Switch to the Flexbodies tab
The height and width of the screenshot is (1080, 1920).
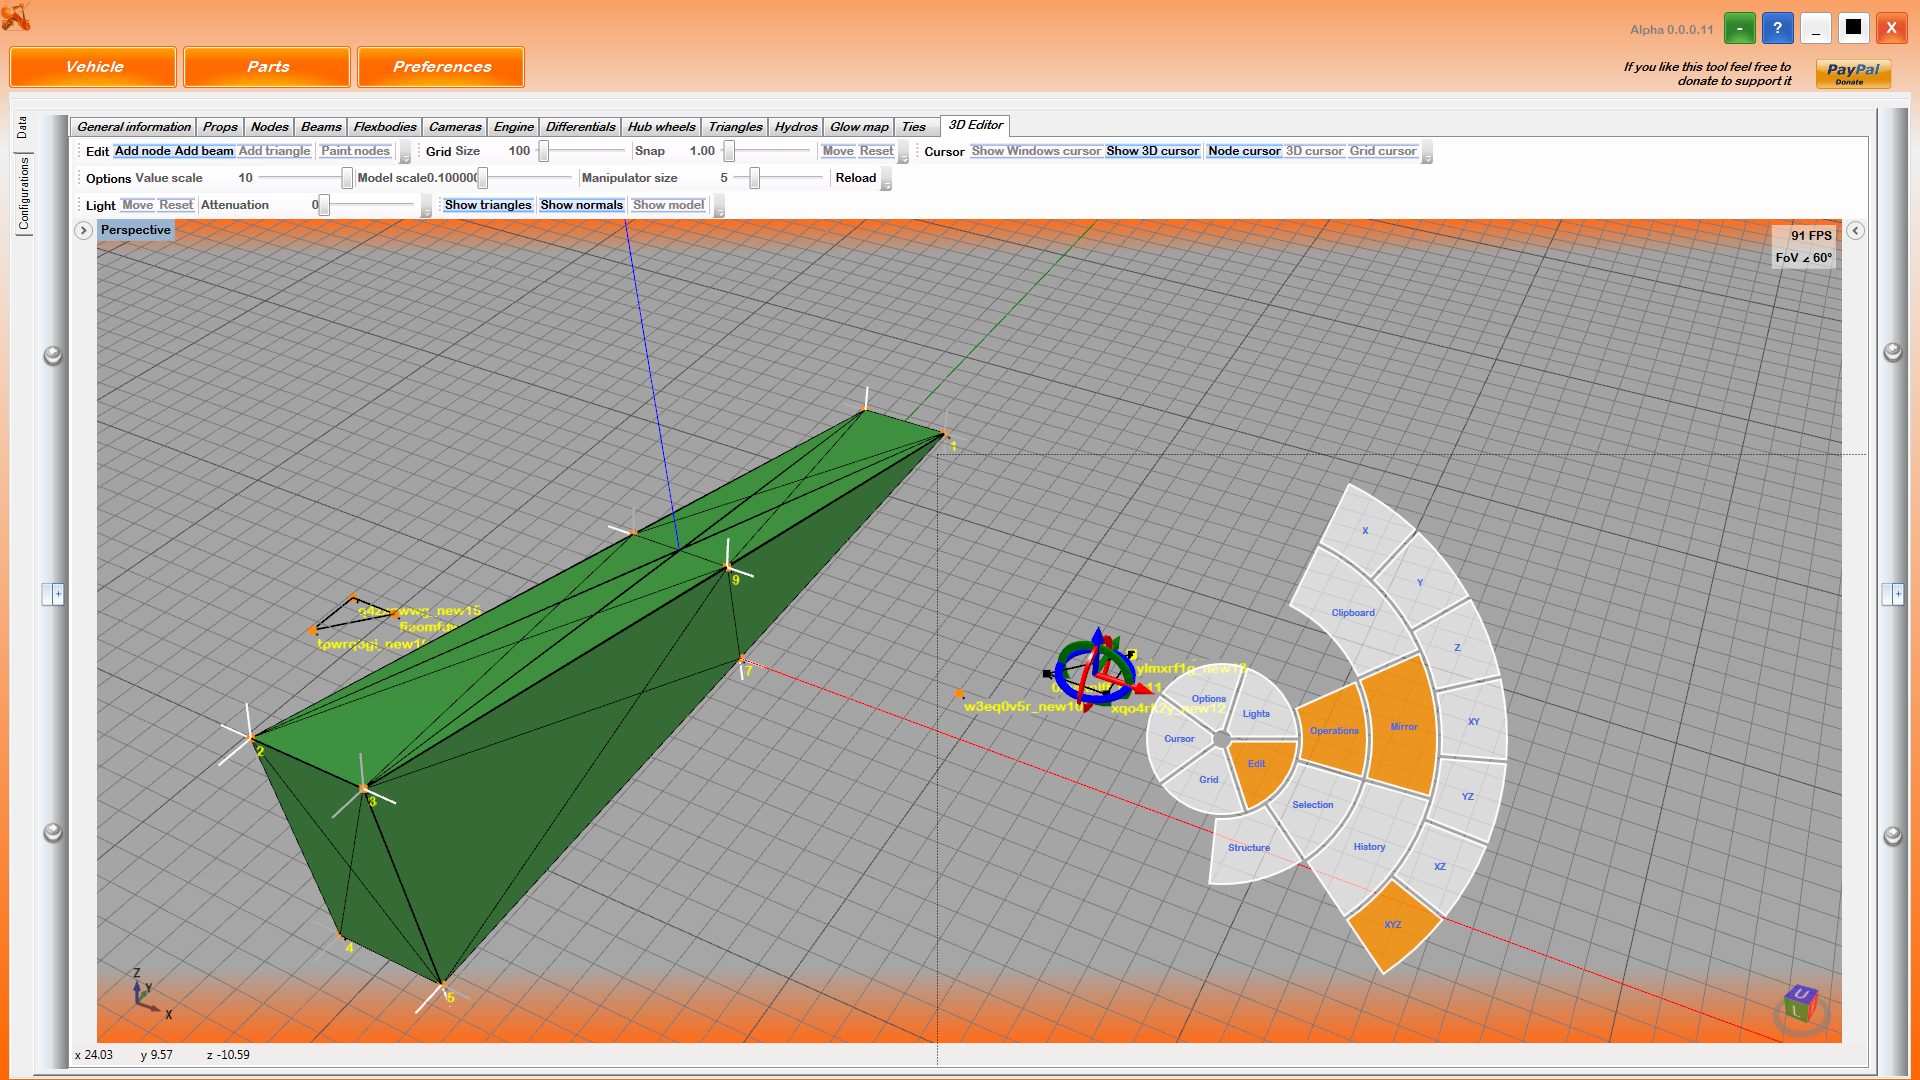(384, 127)
